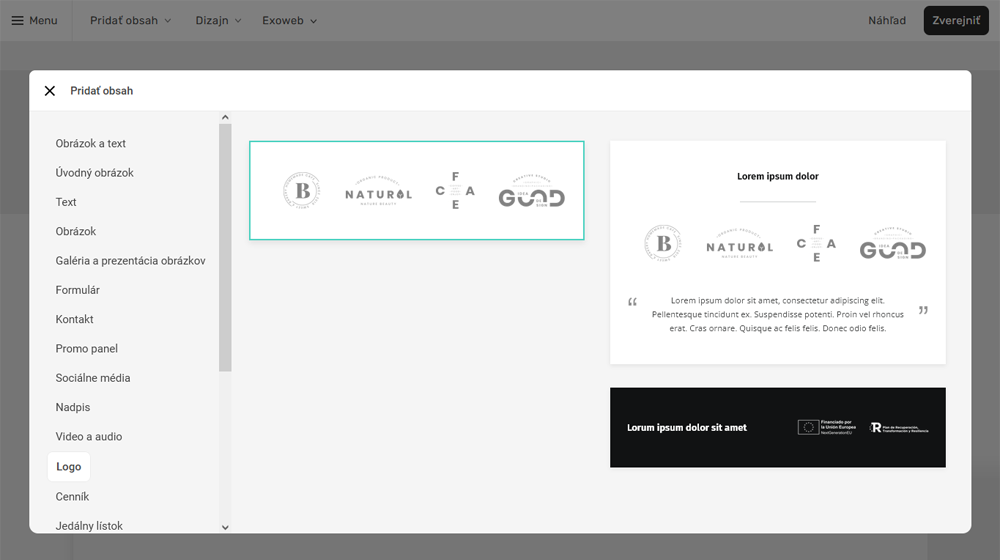Open the hamburger Menu
Screen dimensions: 1000x560
[34, 20]
